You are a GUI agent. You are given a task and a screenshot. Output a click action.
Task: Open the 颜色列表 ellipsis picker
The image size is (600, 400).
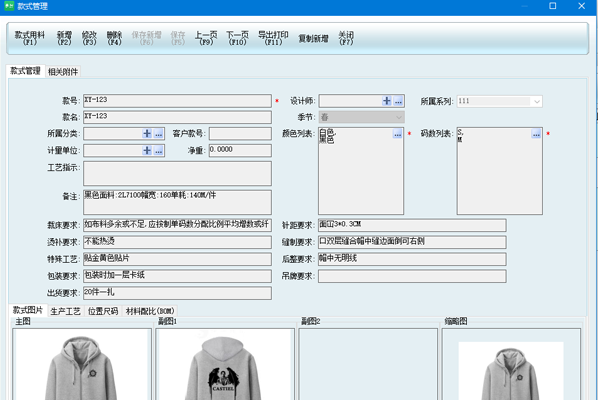pyautogui.click(x=397, y=133)
